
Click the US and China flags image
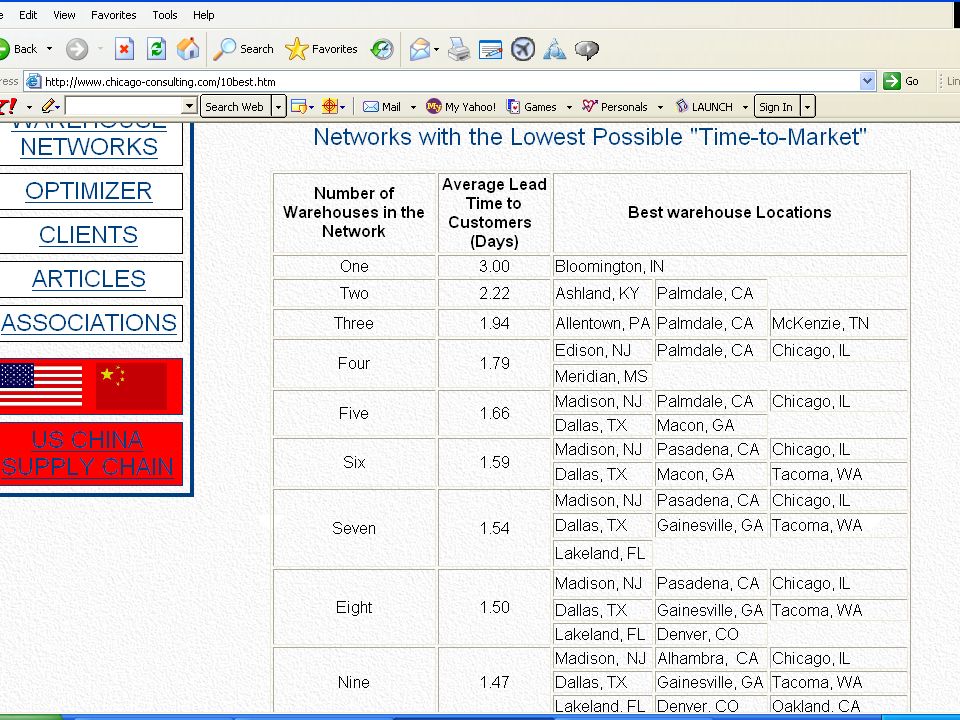point(91,386)
